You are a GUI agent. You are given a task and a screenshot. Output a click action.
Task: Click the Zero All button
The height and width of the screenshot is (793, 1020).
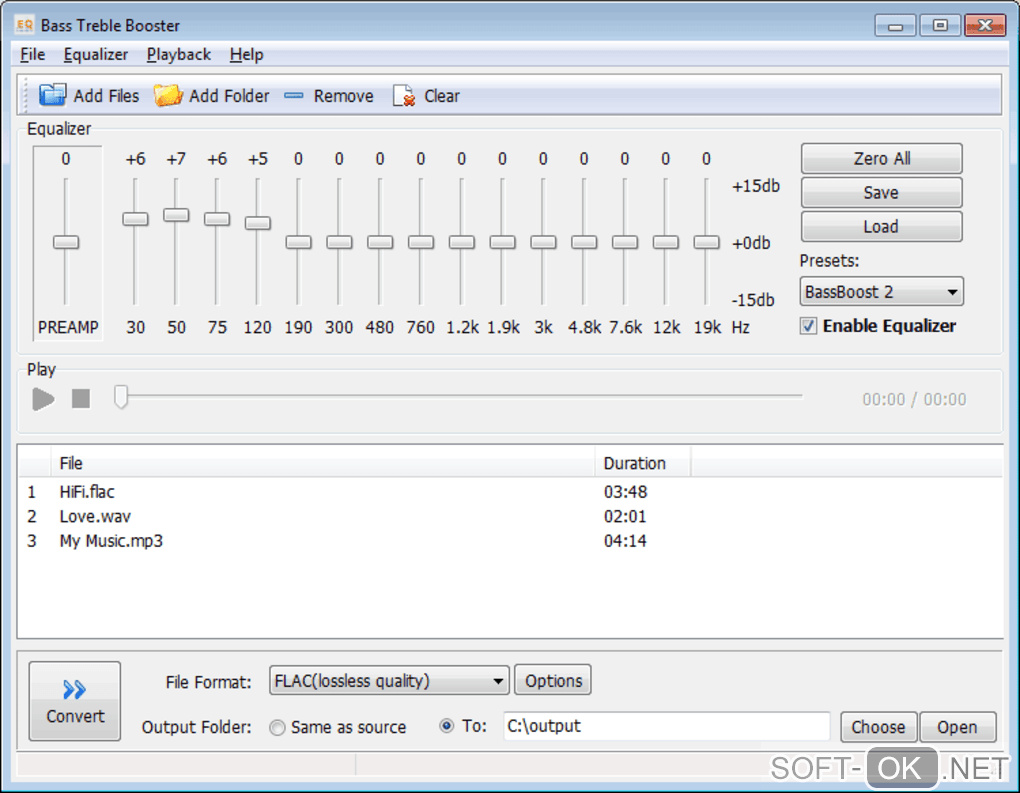tap(881, 159)
